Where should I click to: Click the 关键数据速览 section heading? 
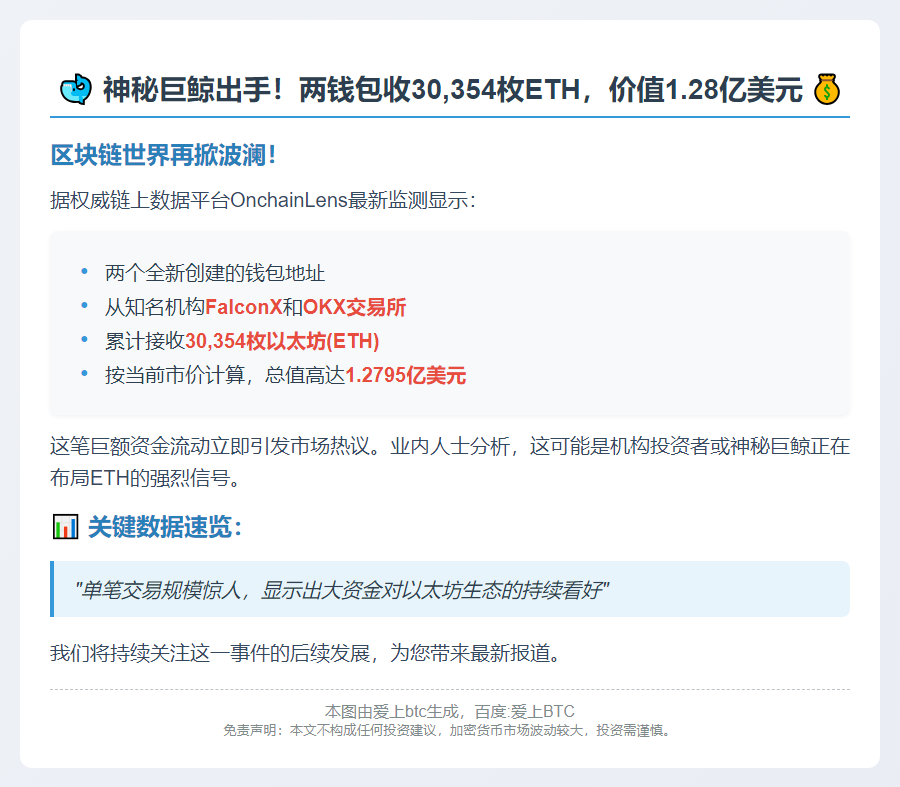coord(165,527)
